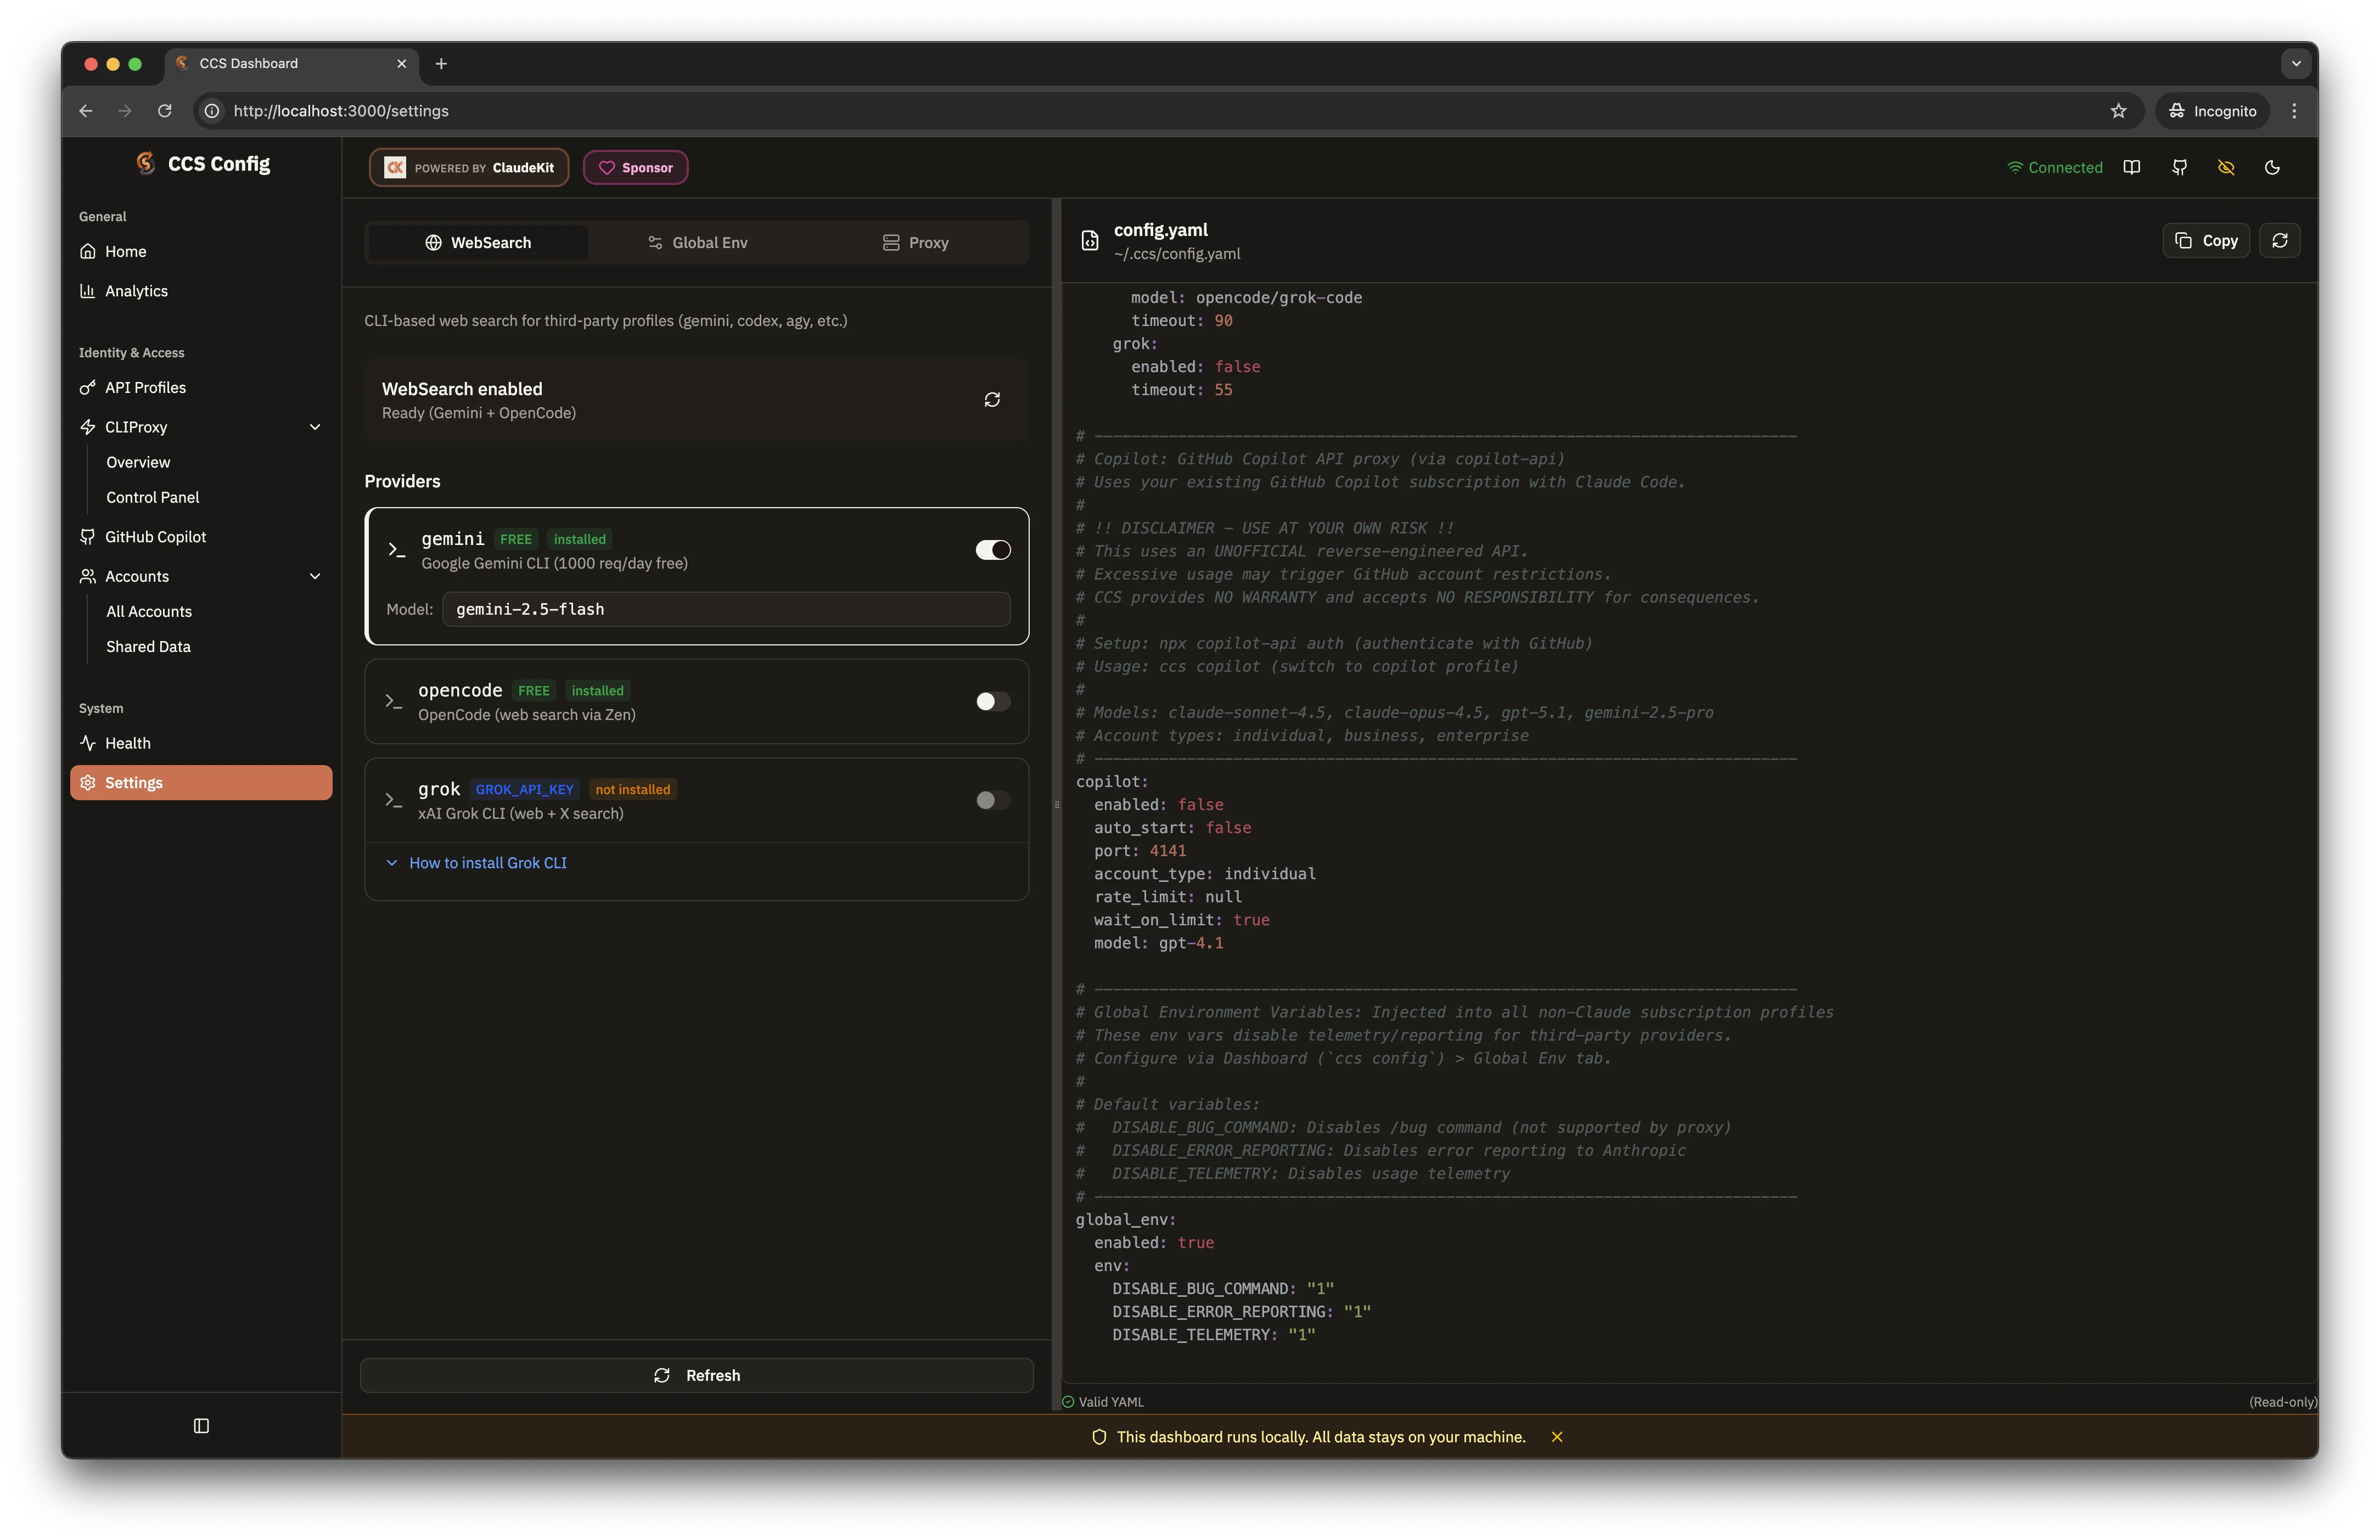This screenshot has height=1540, width=2380.
Task: Copy the config.yaml contents
Action: pyautogui.click(x=2205, y=240)
